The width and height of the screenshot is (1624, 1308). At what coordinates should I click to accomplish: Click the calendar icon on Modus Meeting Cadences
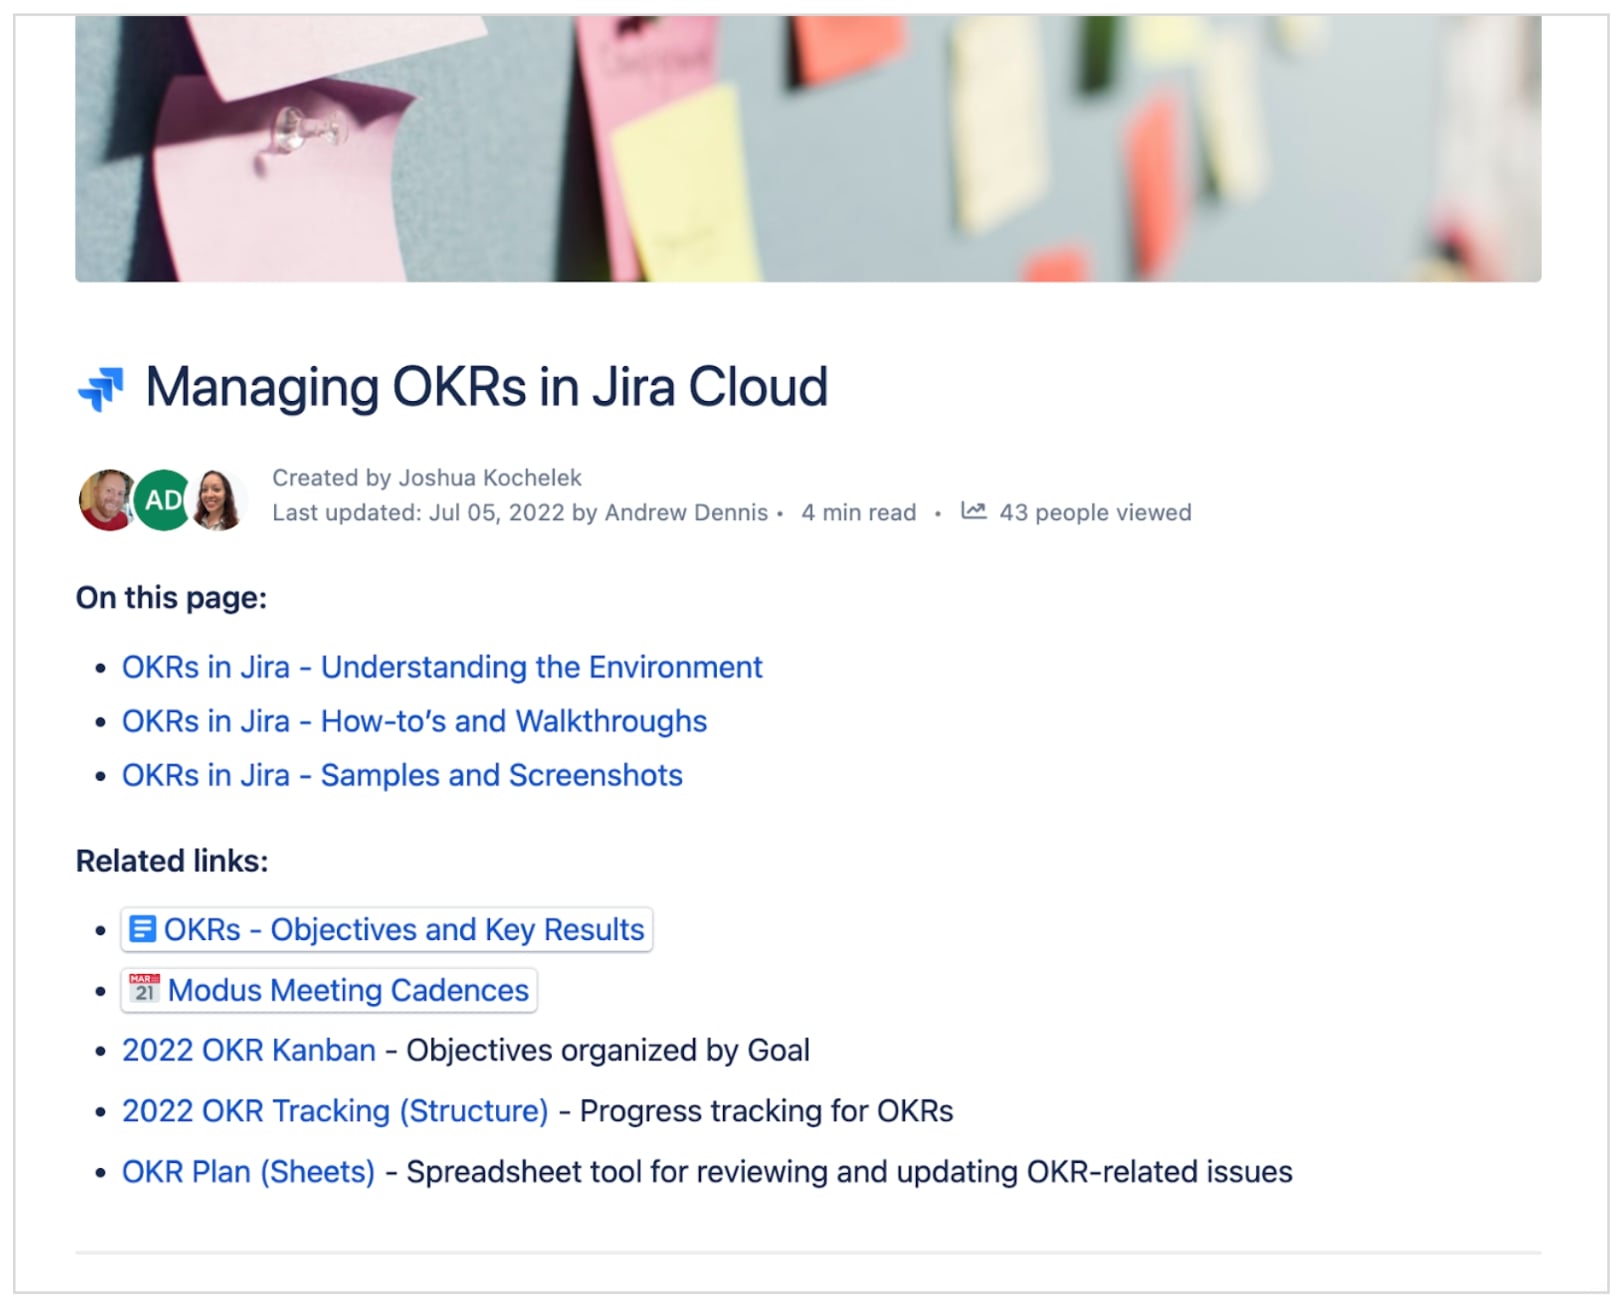pyautogui.click(x=144, y=989)
